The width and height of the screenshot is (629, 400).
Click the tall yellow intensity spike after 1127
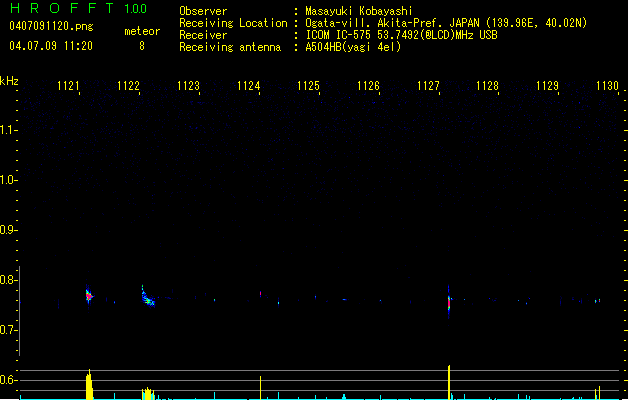[449, 382]
